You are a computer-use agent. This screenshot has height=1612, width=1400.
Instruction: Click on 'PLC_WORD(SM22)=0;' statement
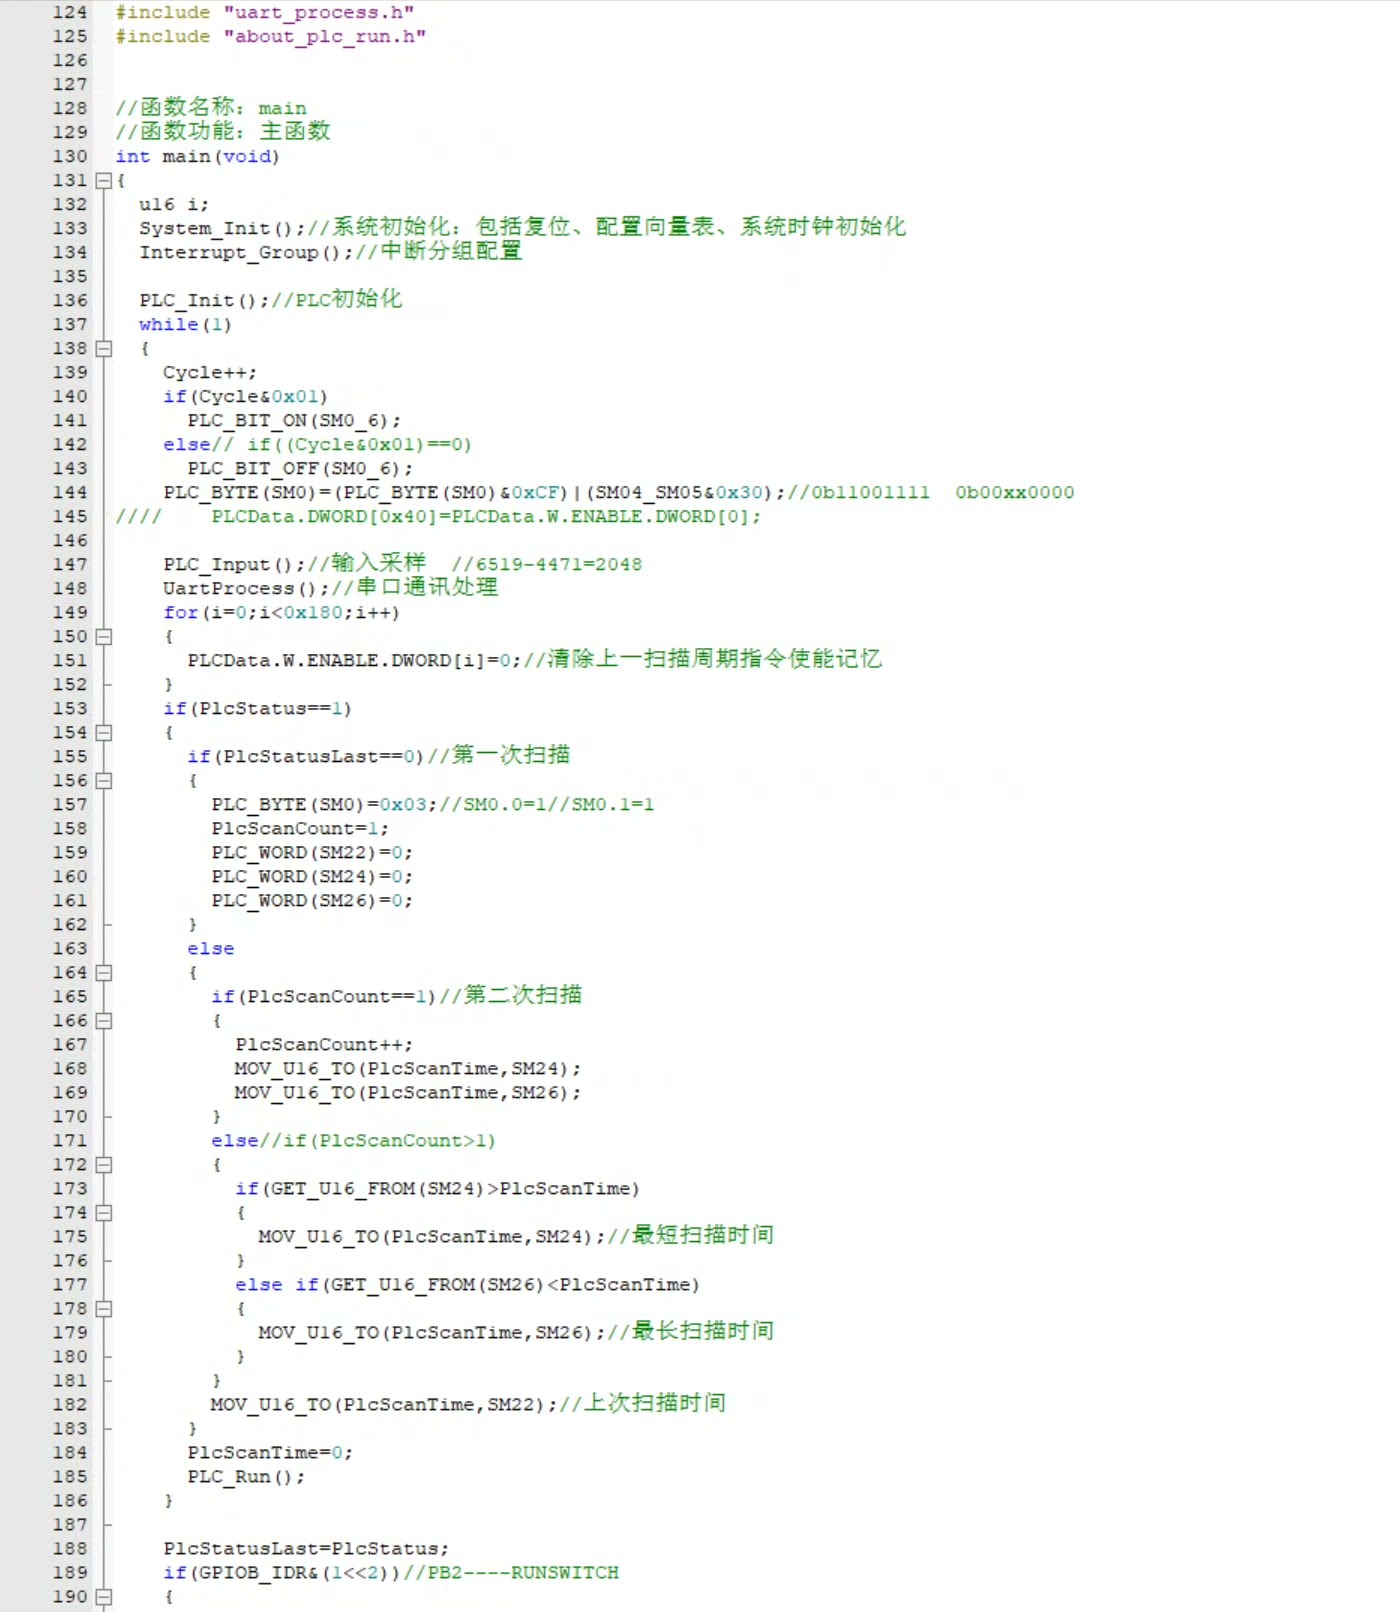[311, 853]
